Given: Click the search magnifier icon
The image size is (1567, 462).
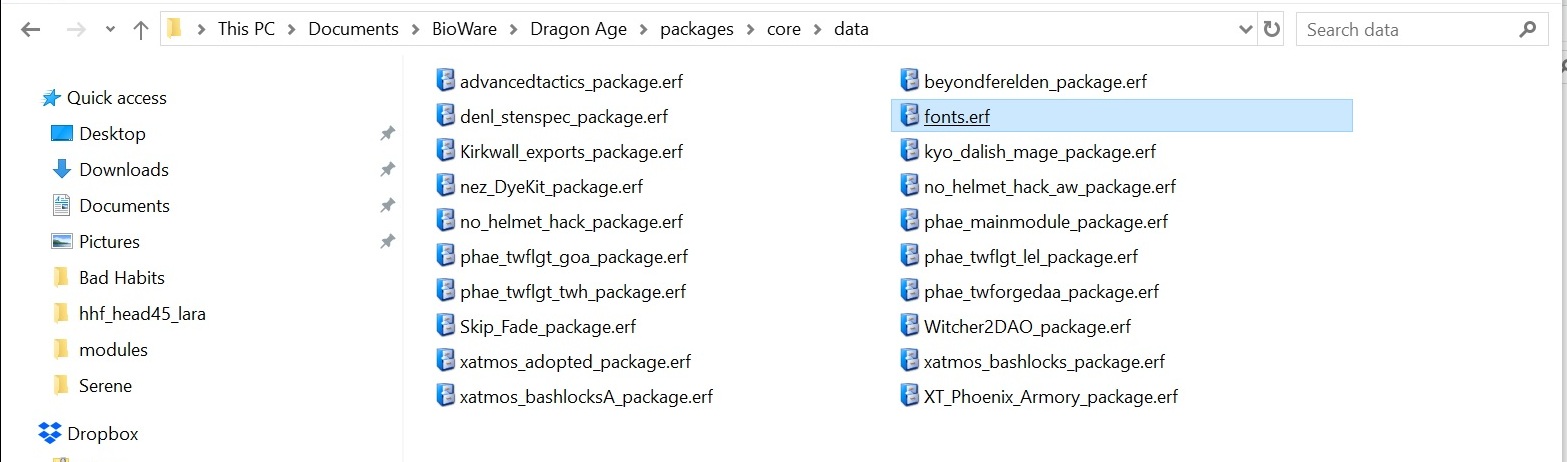Looking at the screenshot, I should coord(1527,29).
